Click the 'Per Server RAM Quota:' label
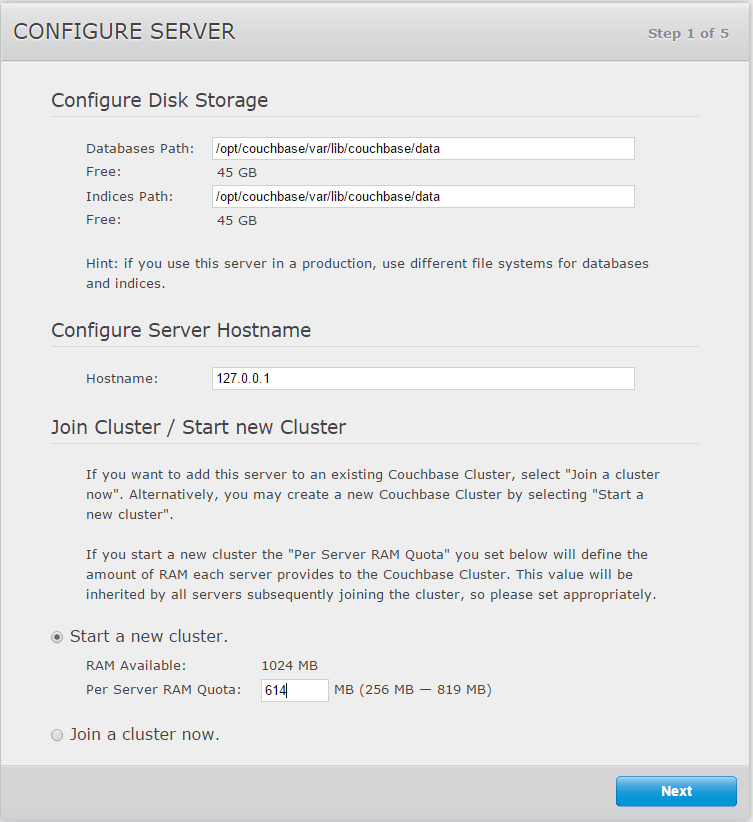The height and width of the screenshot is (822, 753). click(163, 689)
